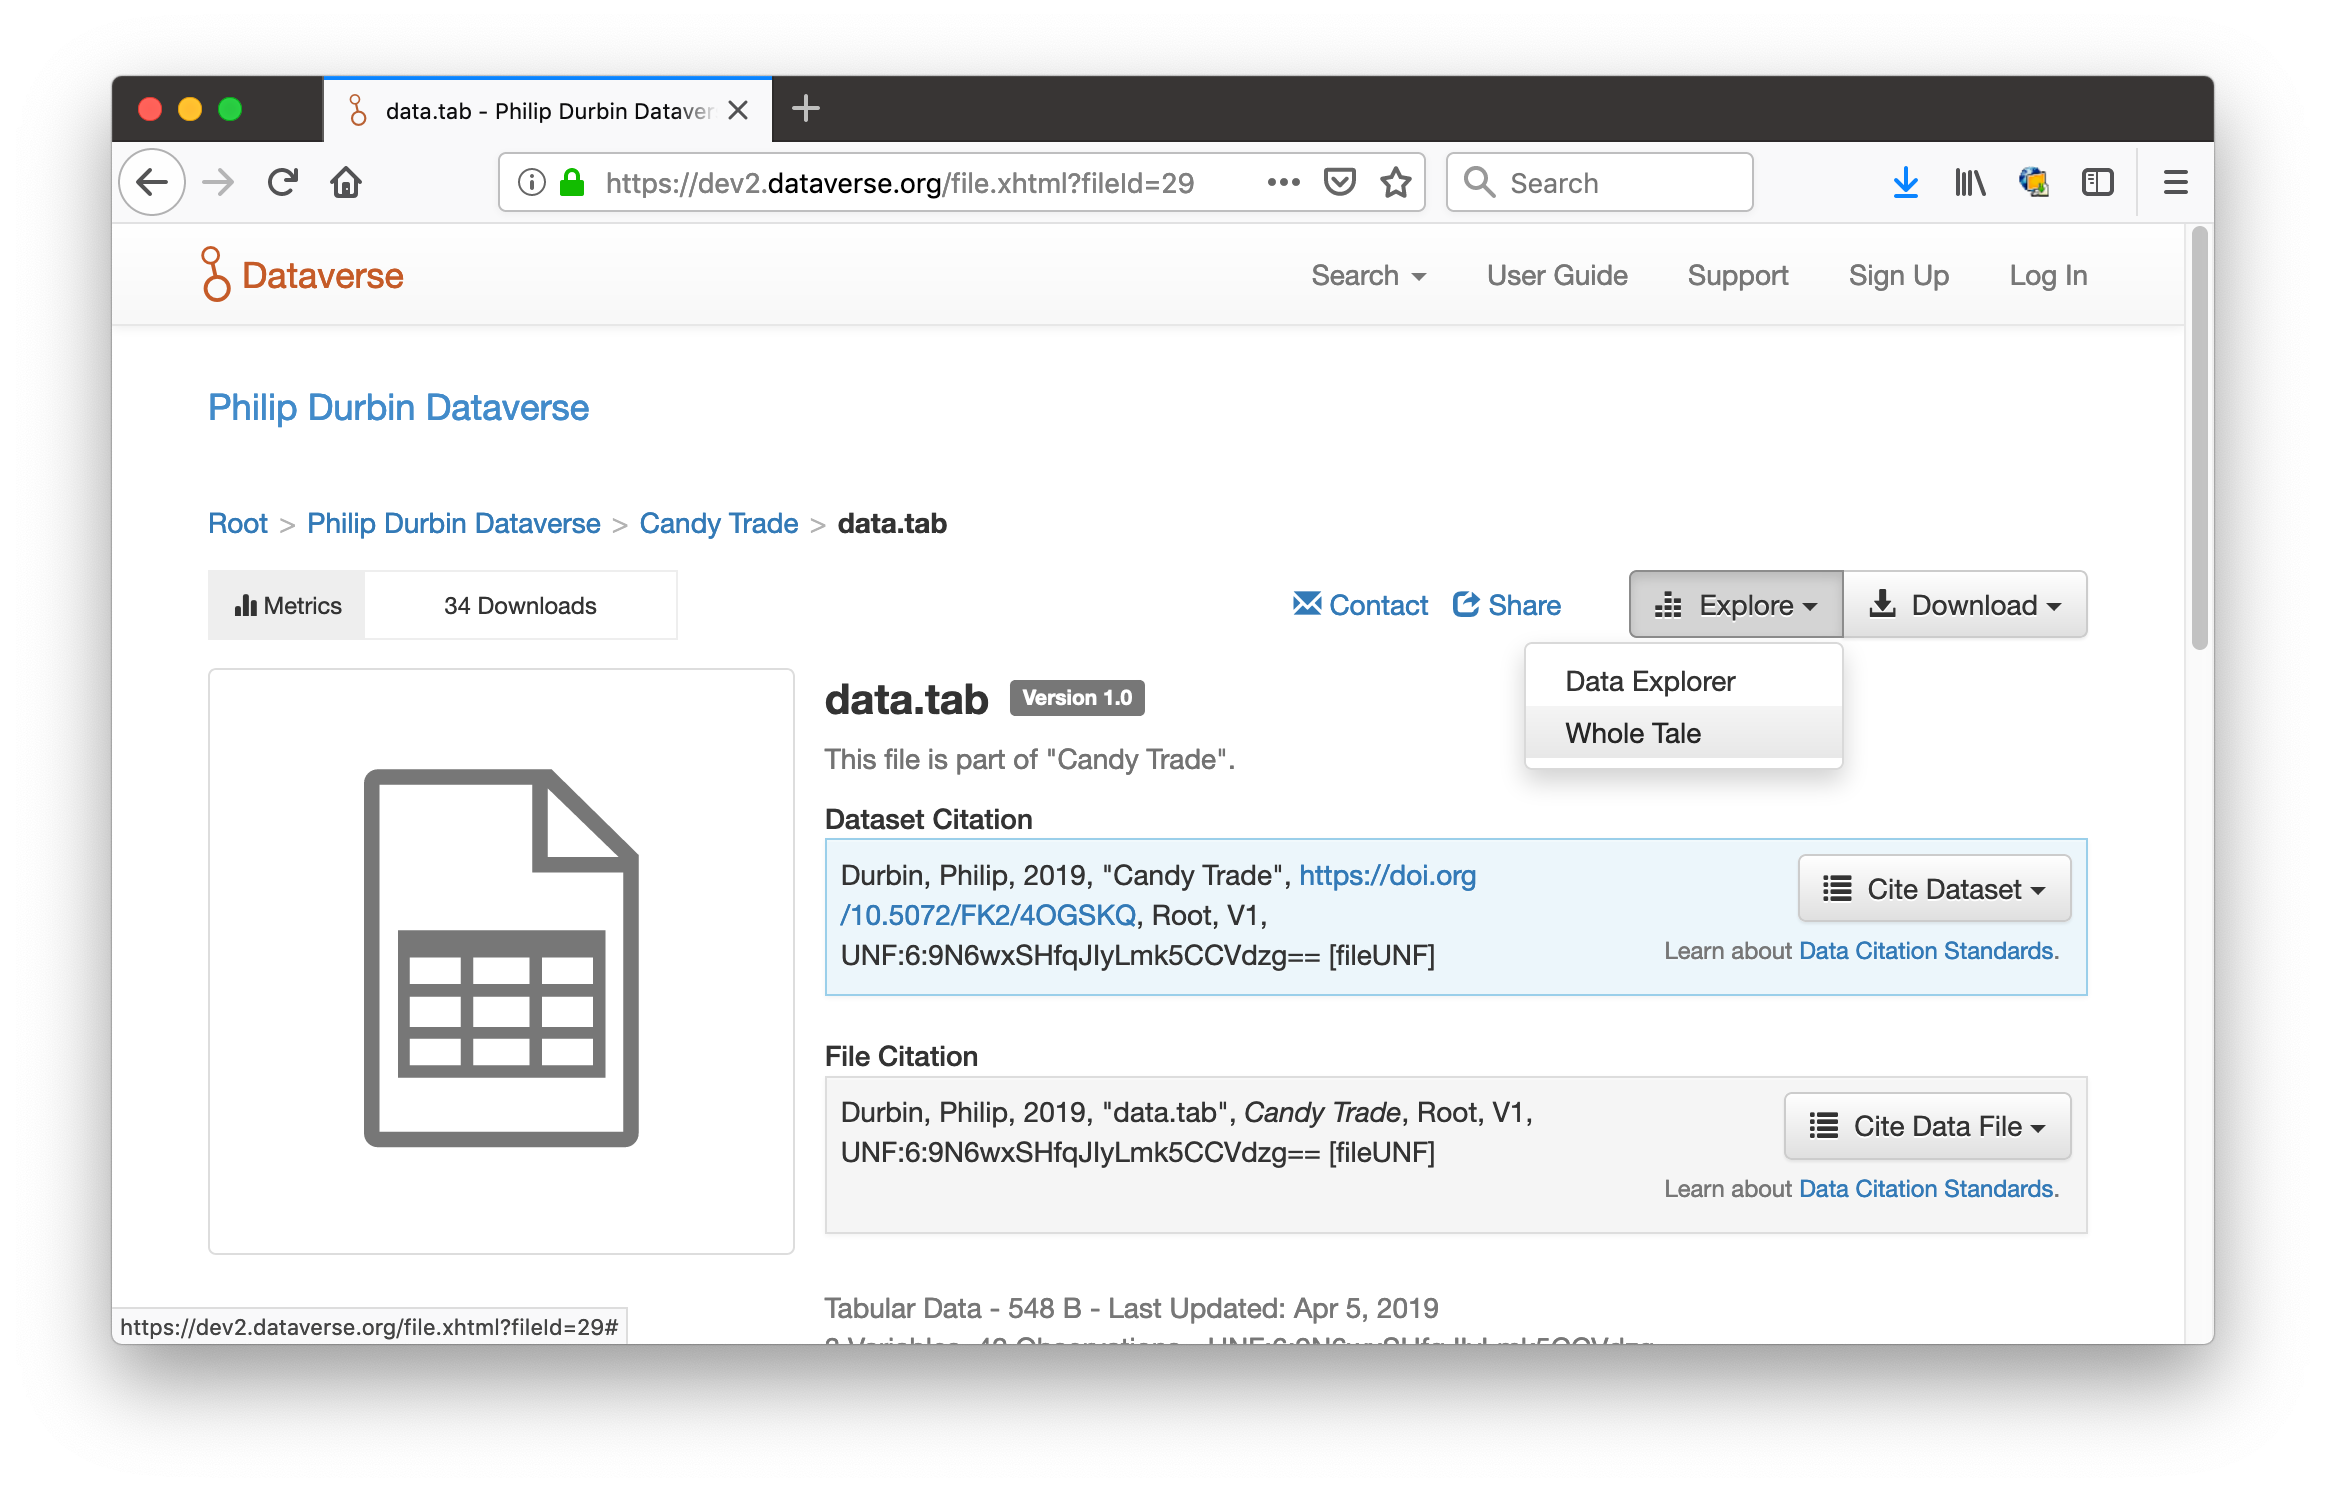
Task: Click the Tabular Data file details line
Action: pos(1131,1308)
